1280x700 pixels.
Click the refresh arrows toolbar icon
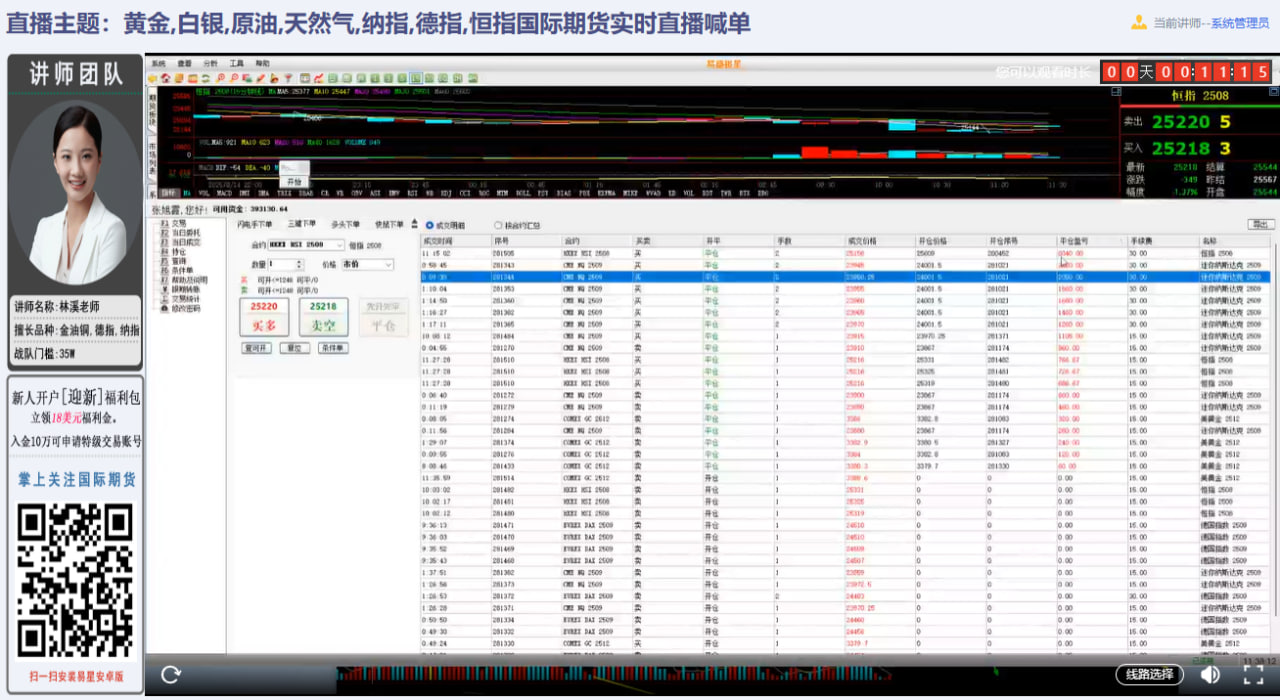coord(206,78)
